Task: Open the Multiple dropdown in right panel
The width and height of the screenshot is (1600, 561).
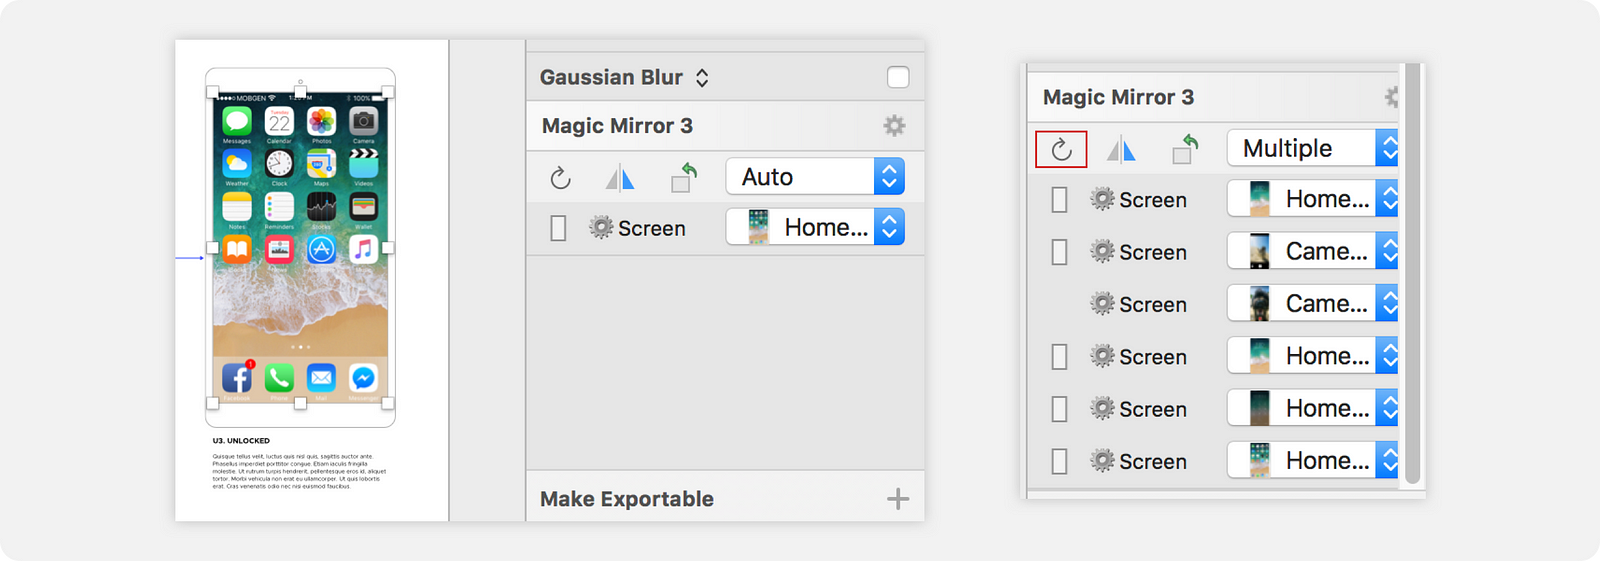Action: [x=1312, y=148]
